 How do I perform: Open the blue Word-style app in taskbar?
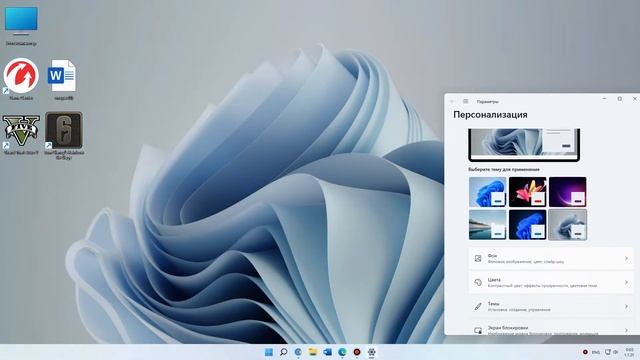(x=327, y=352)
